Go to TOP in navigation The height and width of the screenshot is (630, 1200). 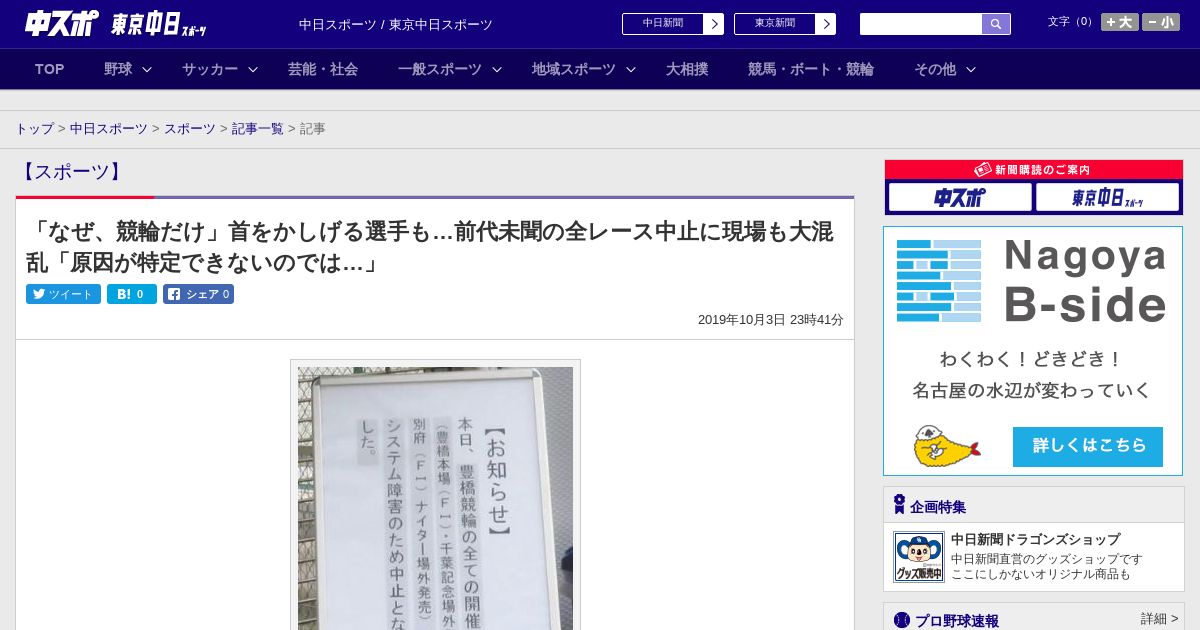(x=49, y=69)
